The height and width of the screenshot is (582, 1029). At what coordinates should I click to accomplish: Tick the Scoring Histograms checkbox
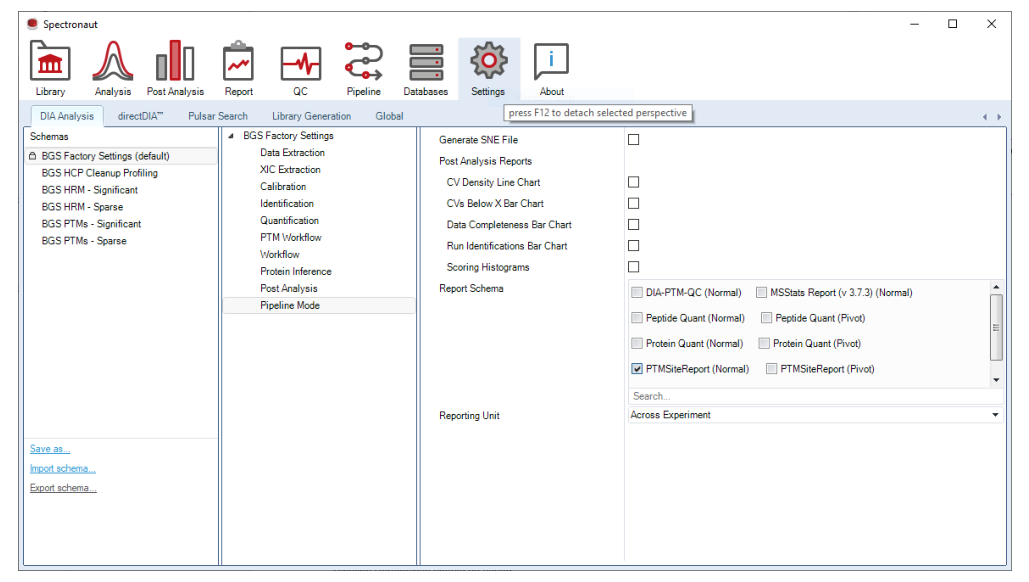pos(633,267)
